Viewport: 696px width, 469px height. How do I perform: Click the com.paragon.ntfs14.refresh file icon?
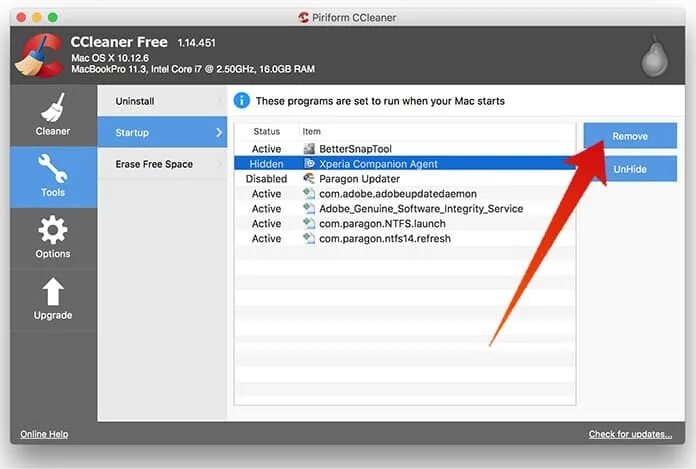click(x=309, y=238)
